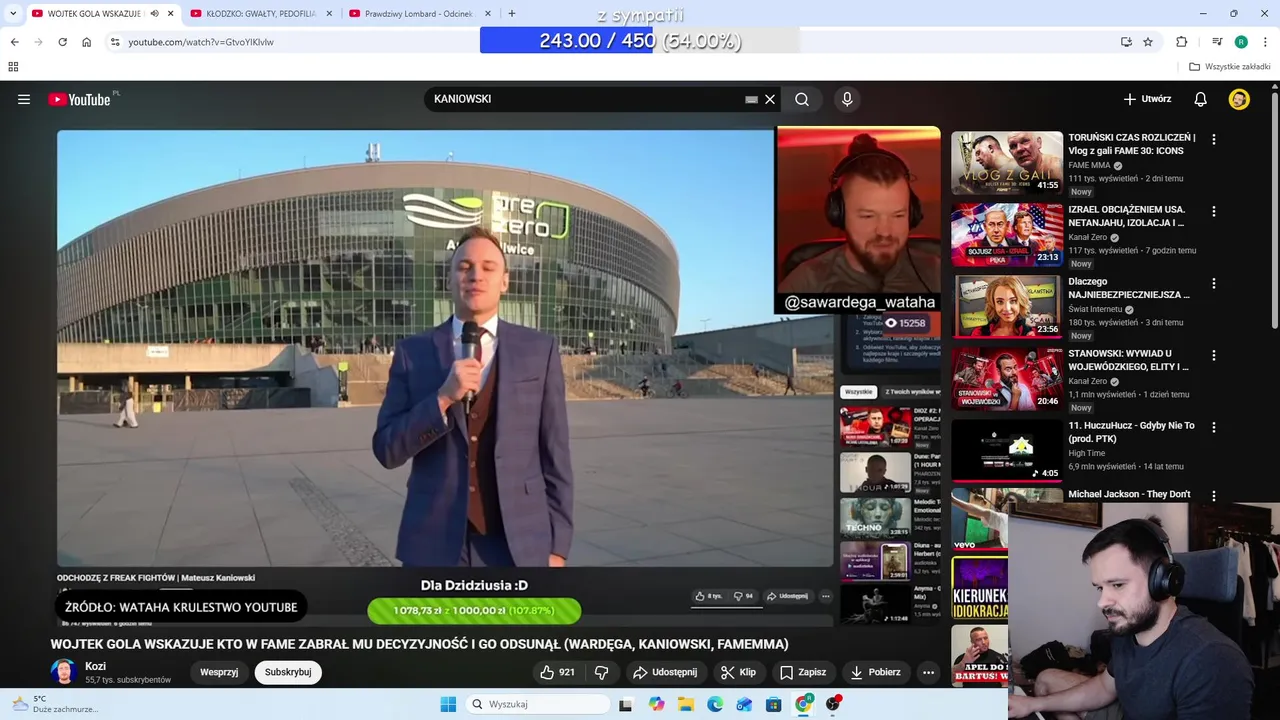
Task: Open the Kozi channel name link
Action: tap(95, 666)
